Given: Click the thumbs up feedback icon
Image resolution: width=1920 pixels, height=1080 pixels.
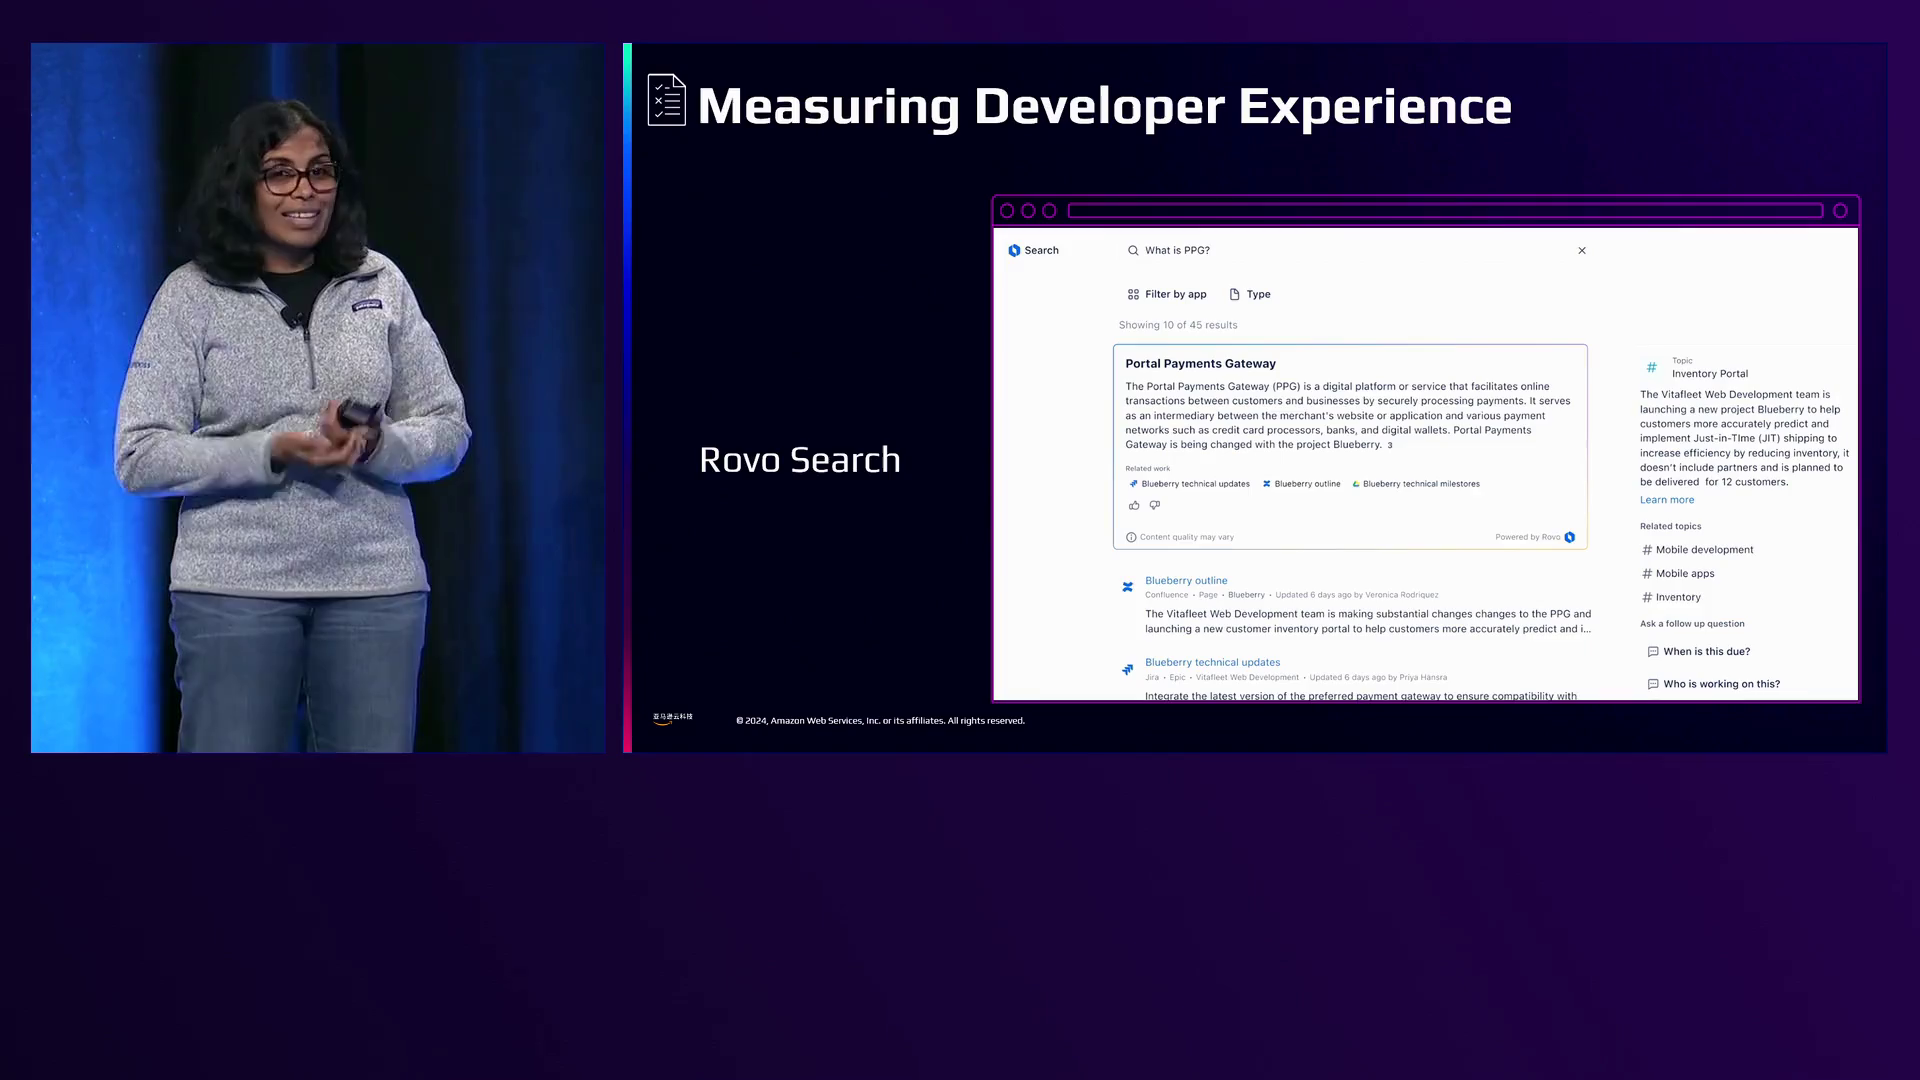Looking at the screenshot, I should tap(1134, 506).
